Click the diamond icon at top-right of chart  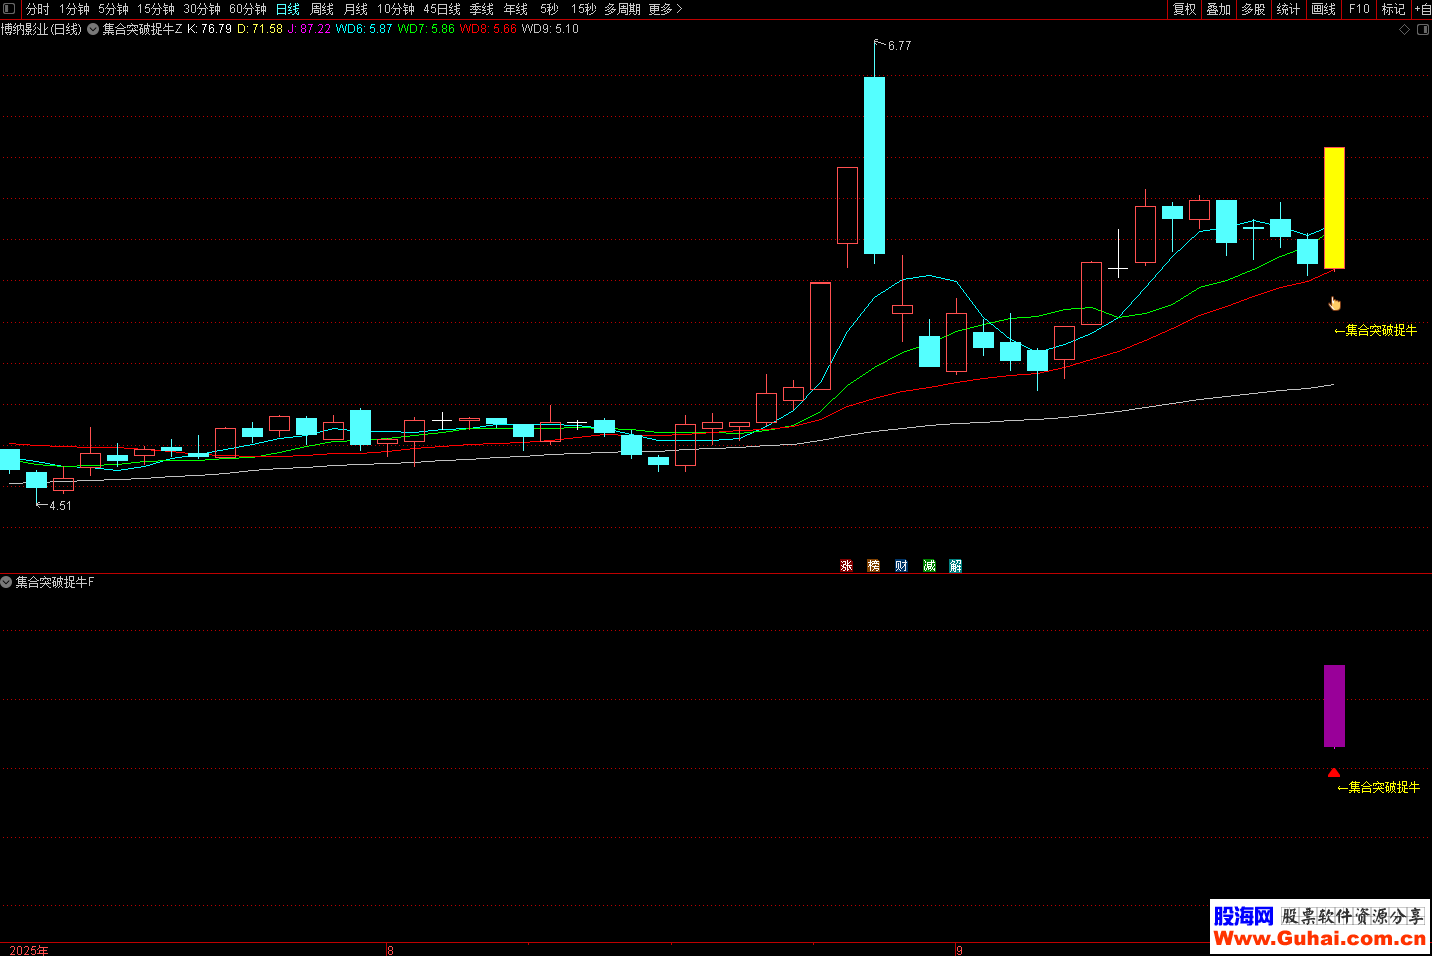[1404, 29]
